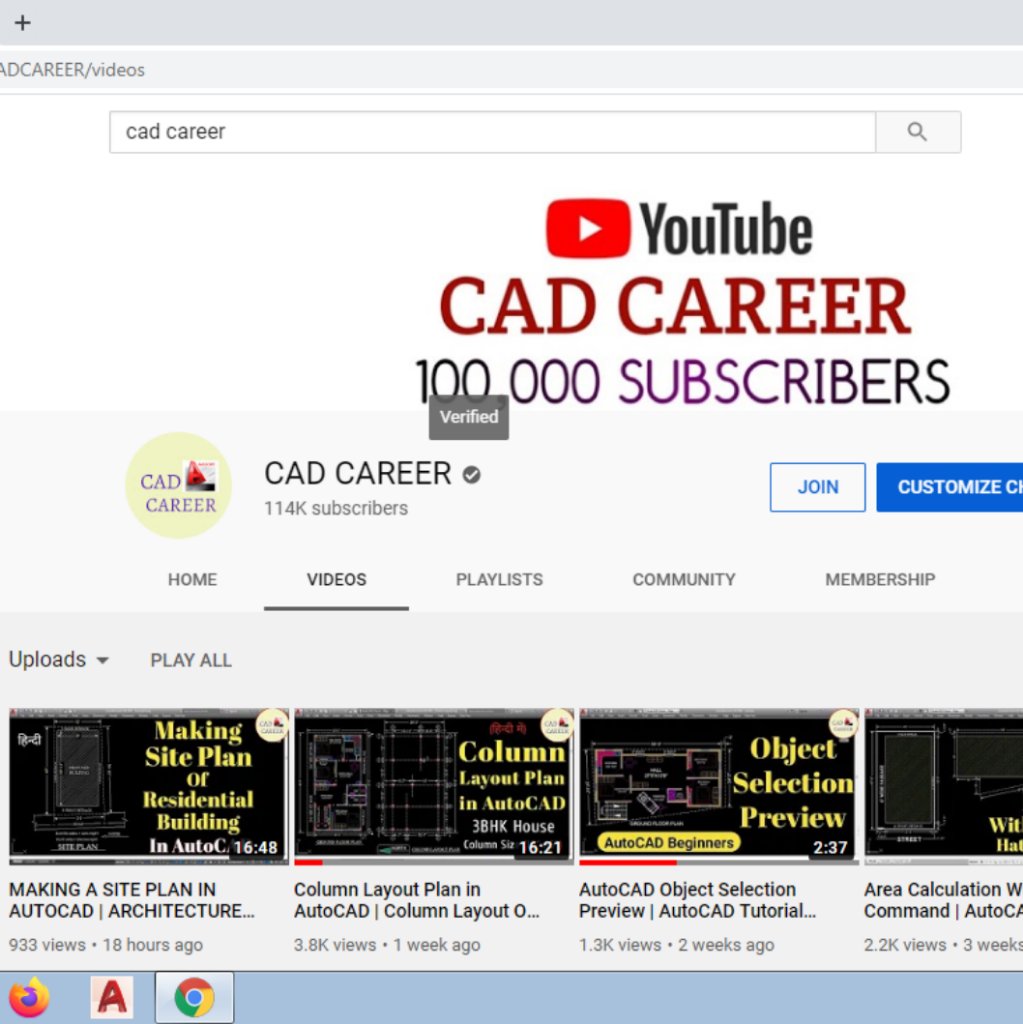Go to the COMMUNITY tab
This screenshot has height=1024, width=1023.
(x=684, y=579)
